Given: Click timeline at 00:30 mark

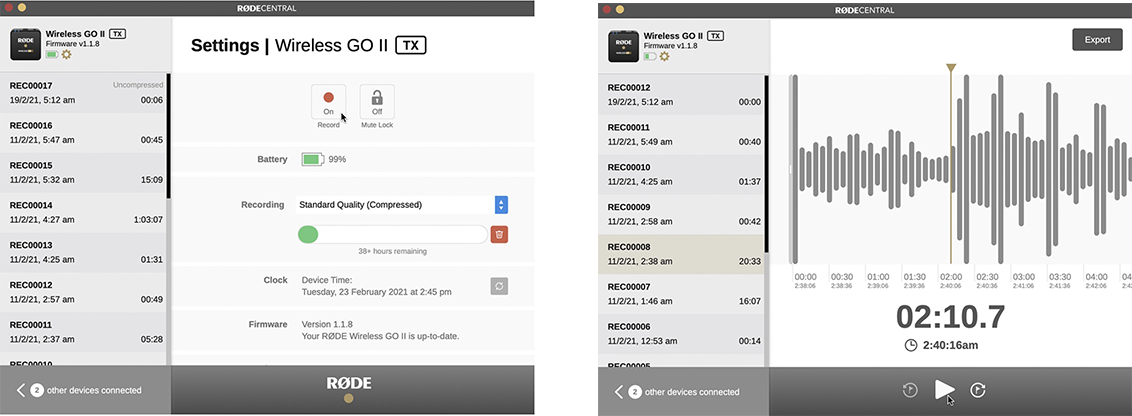Looking at the screenshot, I should click(842, 277).
